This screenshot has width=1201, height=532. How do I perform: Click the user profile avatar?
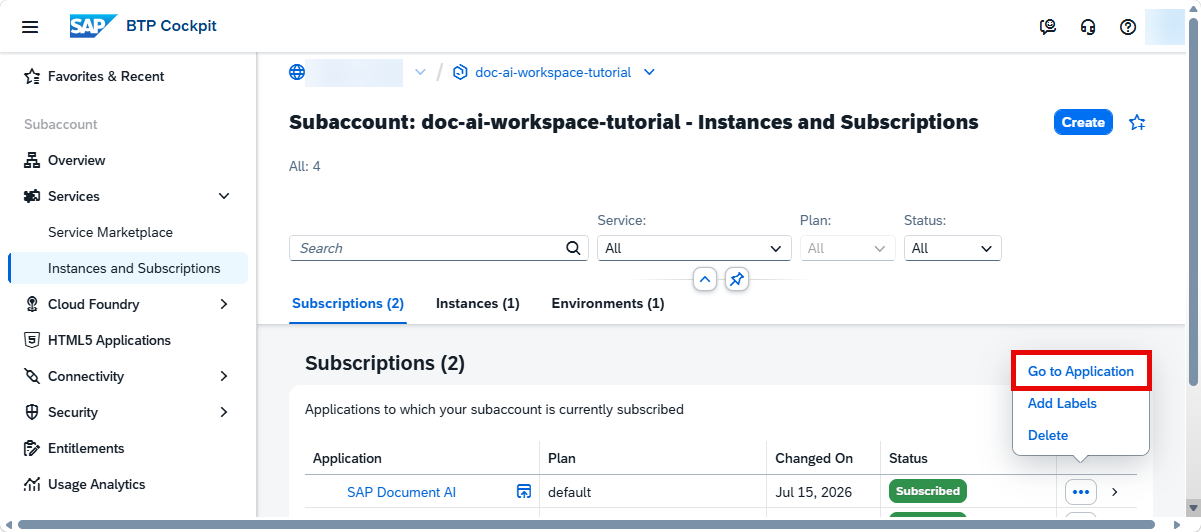(1164, 27)
